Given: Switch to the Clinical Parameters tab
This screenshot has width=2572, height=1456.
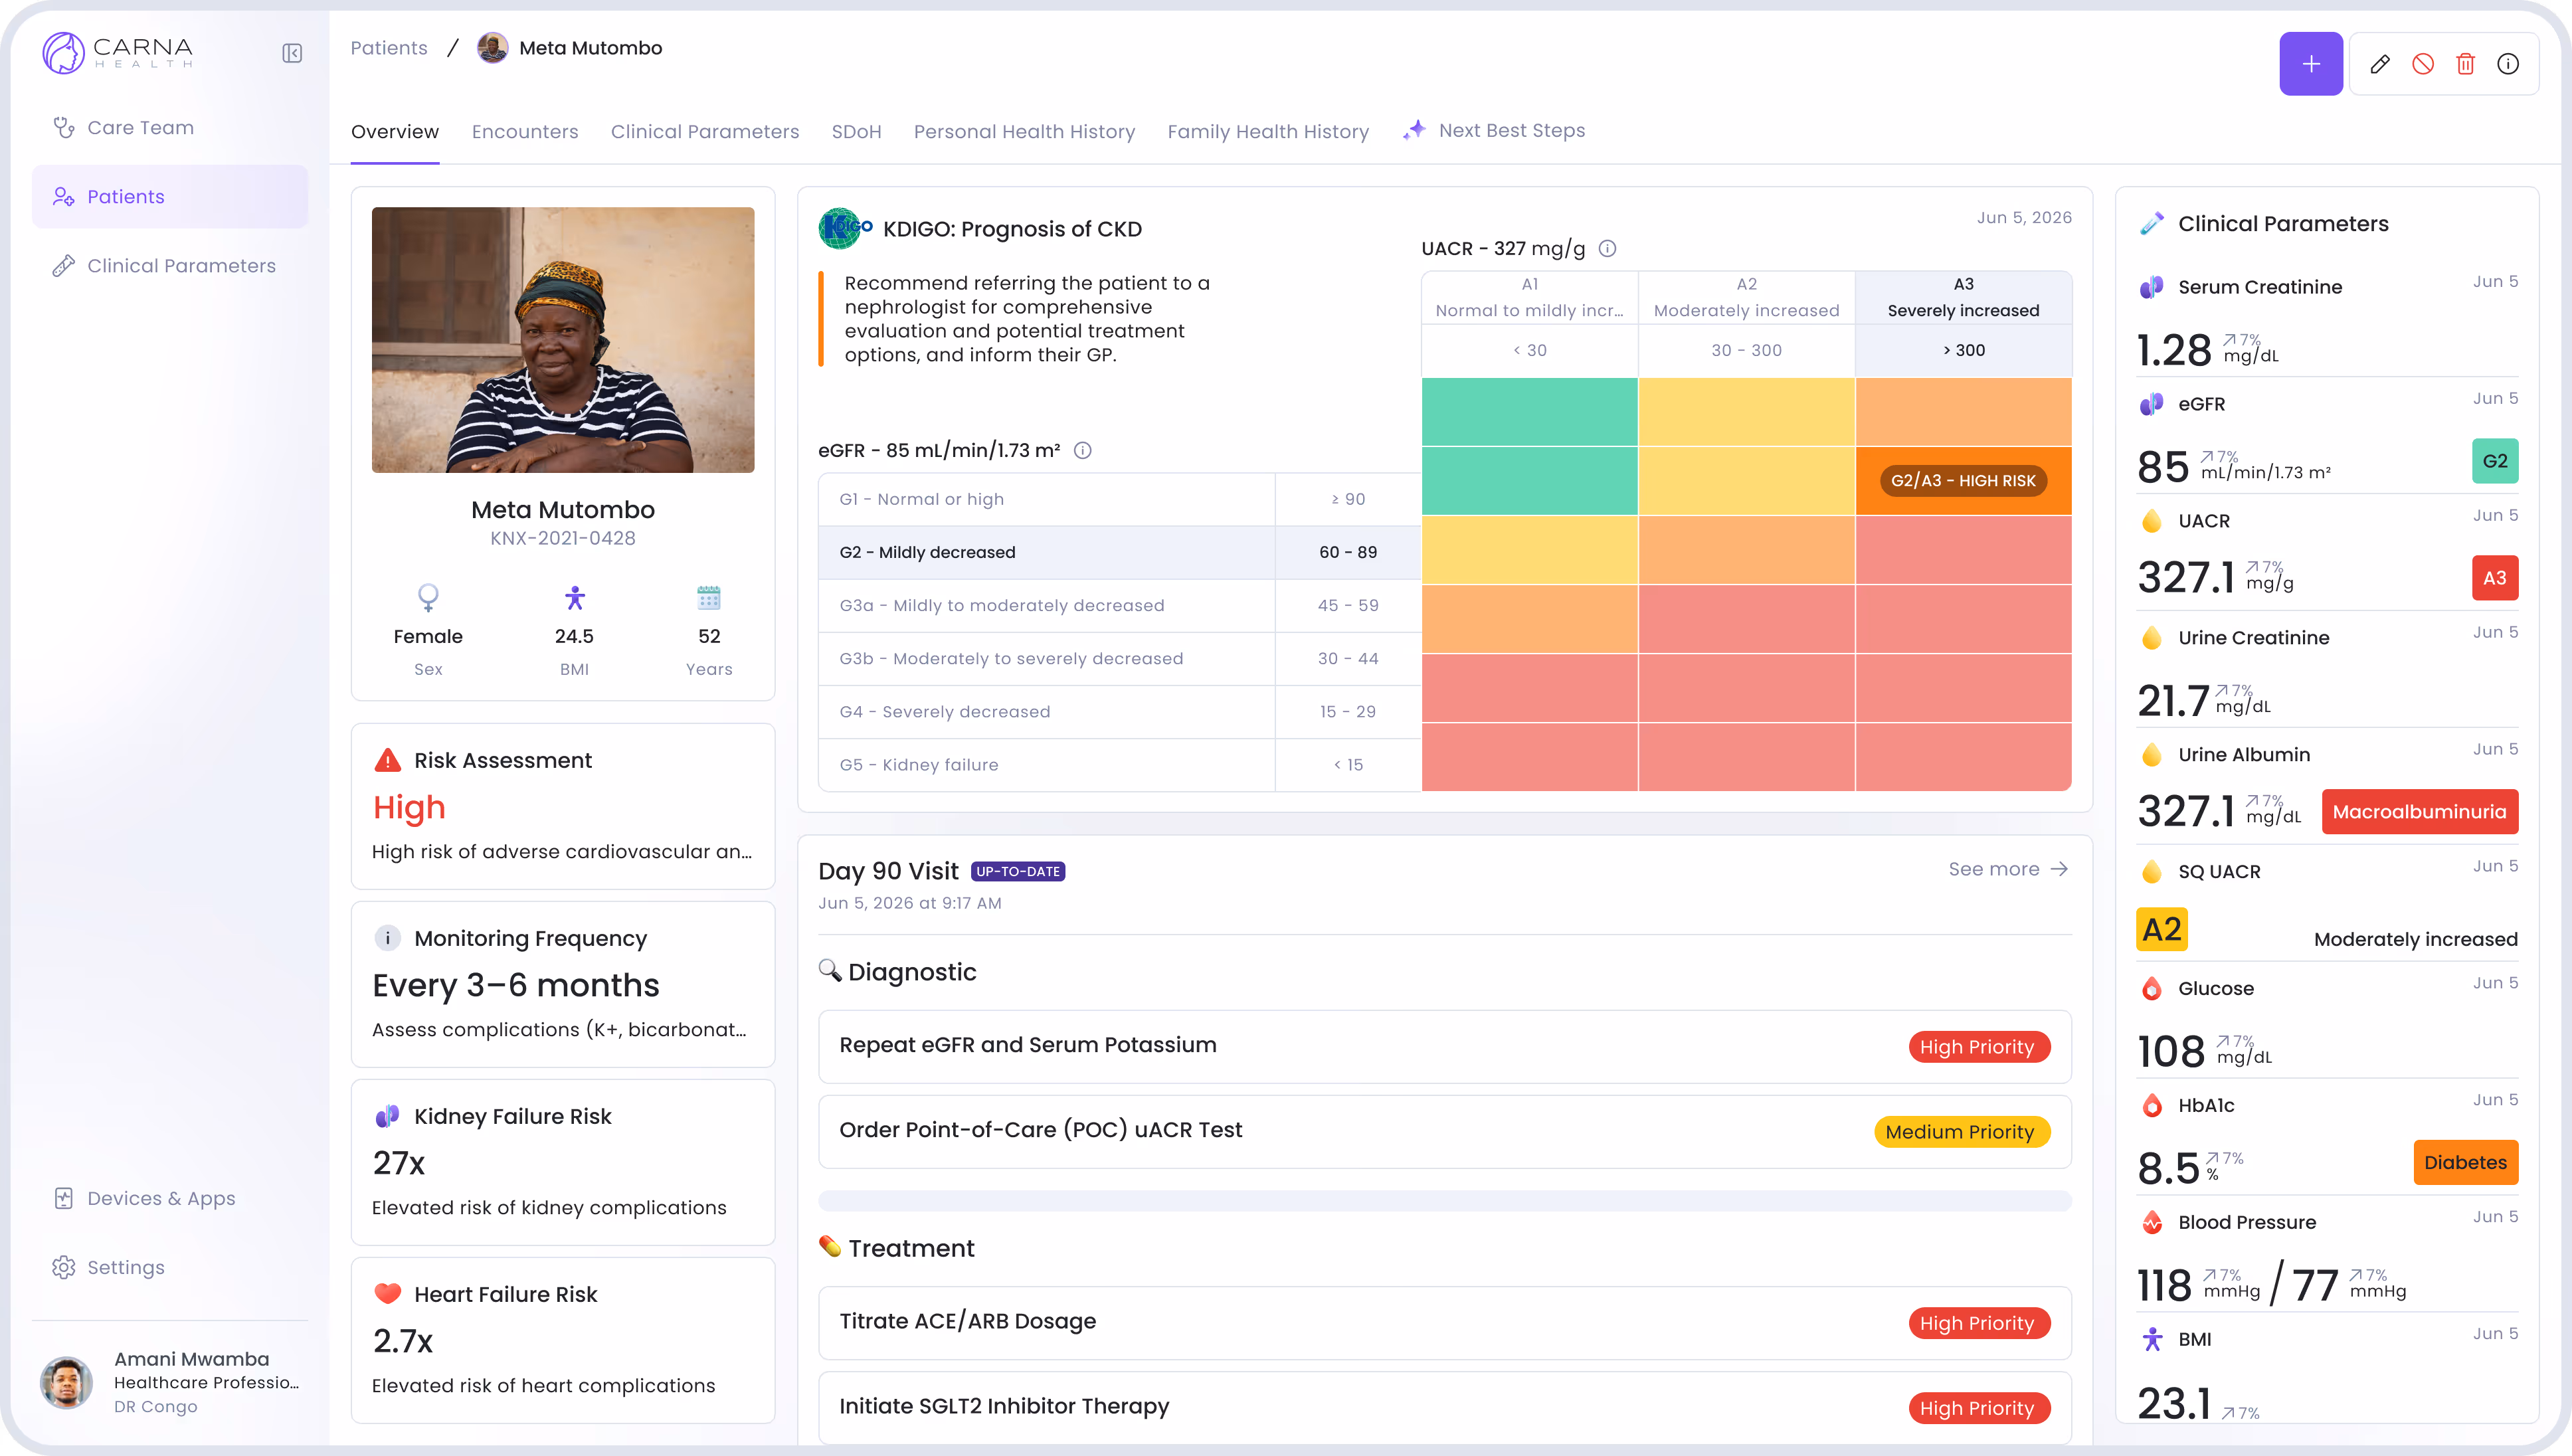Looking at the screenshot, I should point(705,131).
